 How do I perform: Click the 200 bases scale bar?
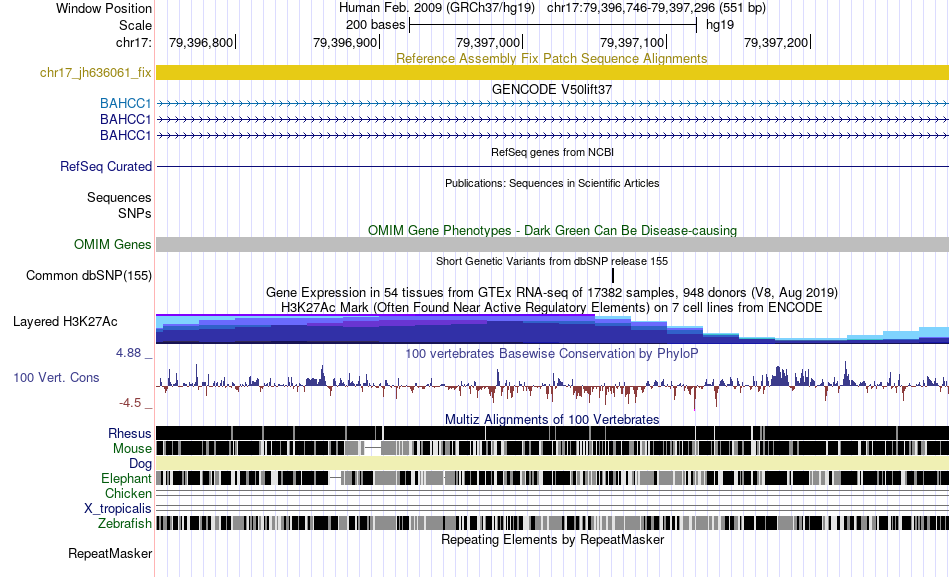[553, 25]
